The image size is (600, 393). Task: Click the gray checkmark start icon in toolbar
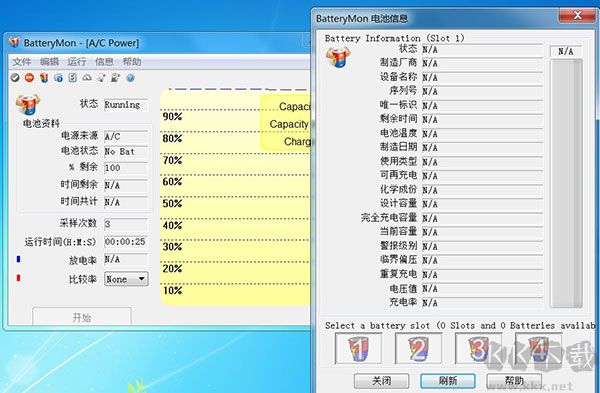tap(15, 78)
